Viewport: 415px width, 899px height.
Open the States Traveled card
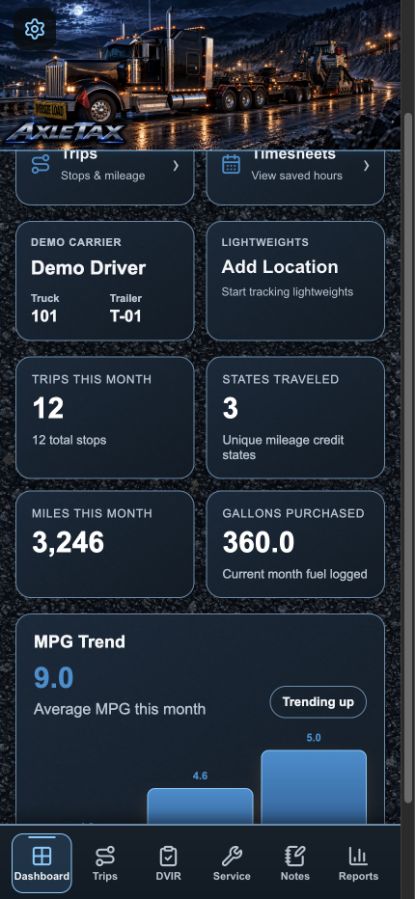(x=295, y=417)
